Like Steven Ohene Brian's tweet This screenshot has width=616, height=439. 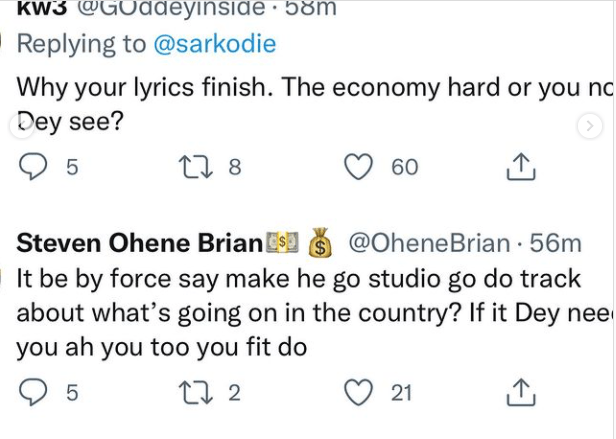tap(358, 393)
